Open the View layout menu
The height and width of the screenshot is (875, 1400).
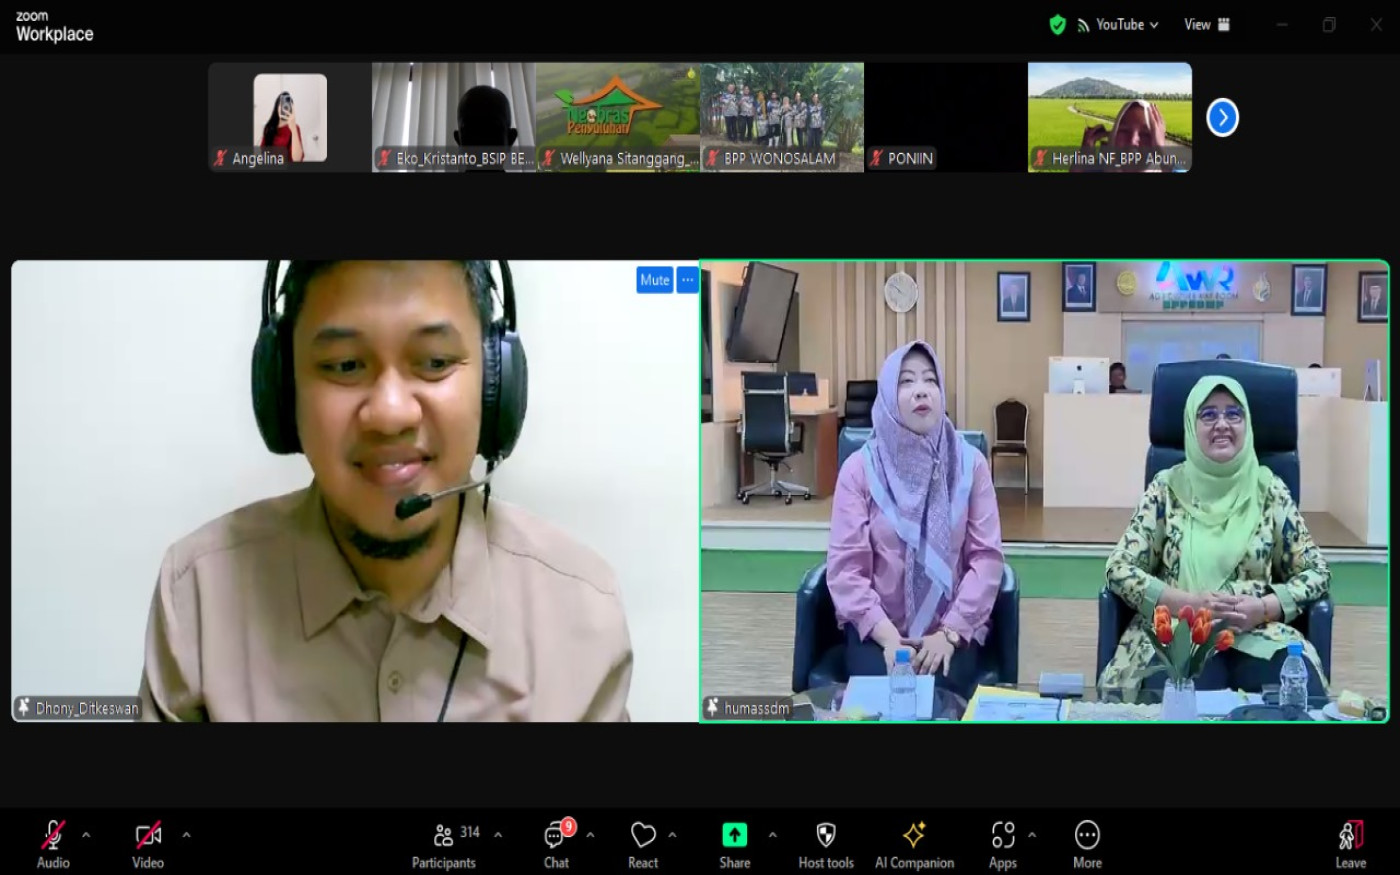click(x=1206, y=25)
